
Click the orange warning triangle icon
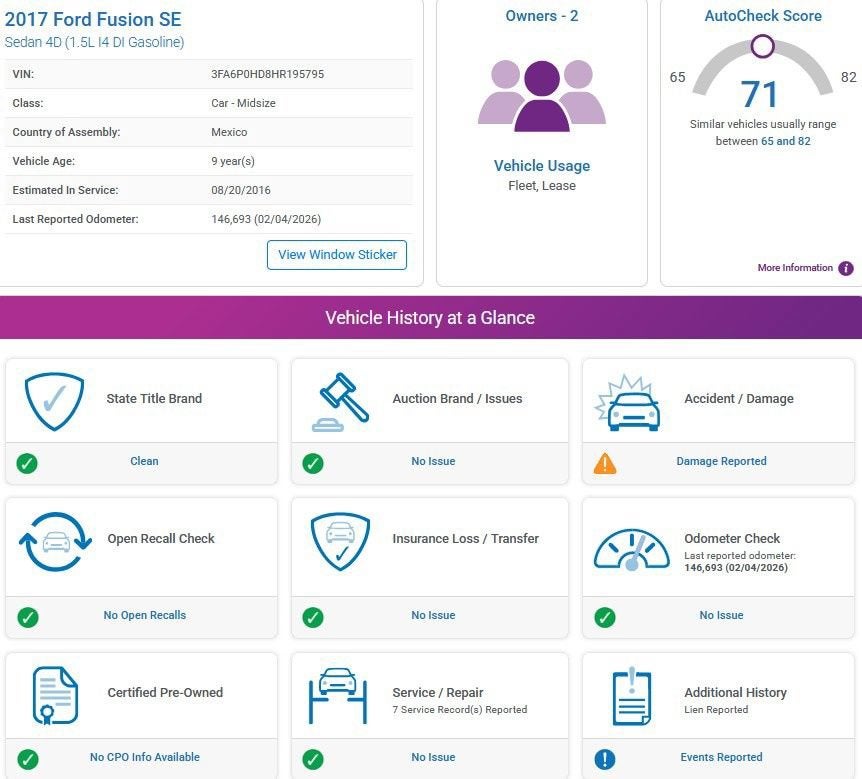[605, 463]
